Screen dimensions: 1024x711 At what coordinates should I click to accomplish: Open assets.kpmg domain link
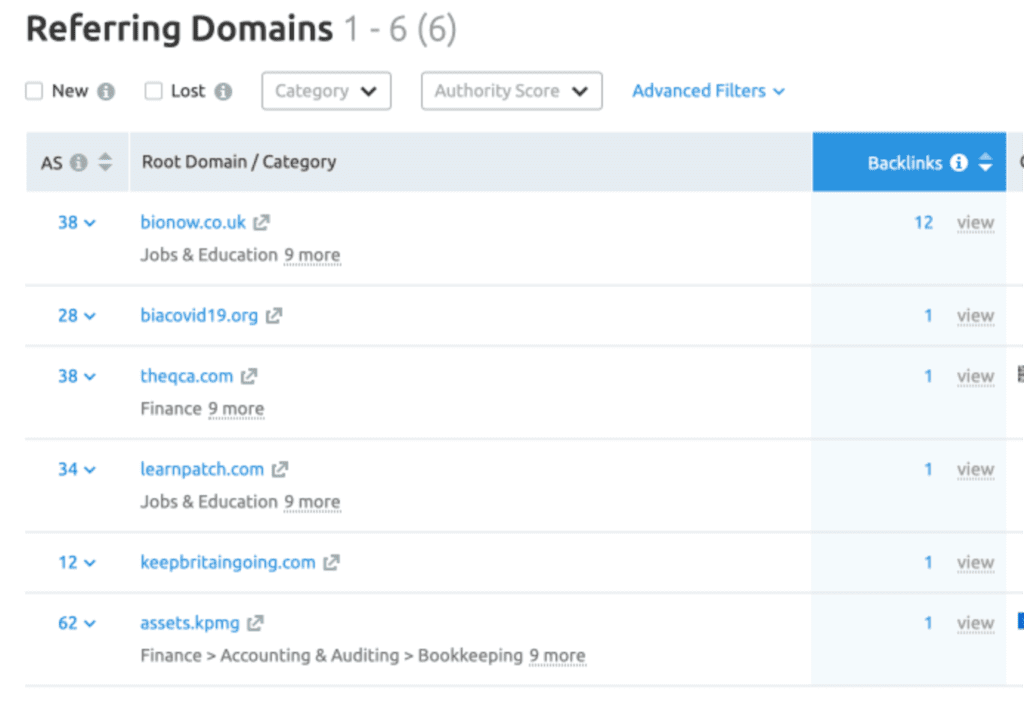coord(190,624)
